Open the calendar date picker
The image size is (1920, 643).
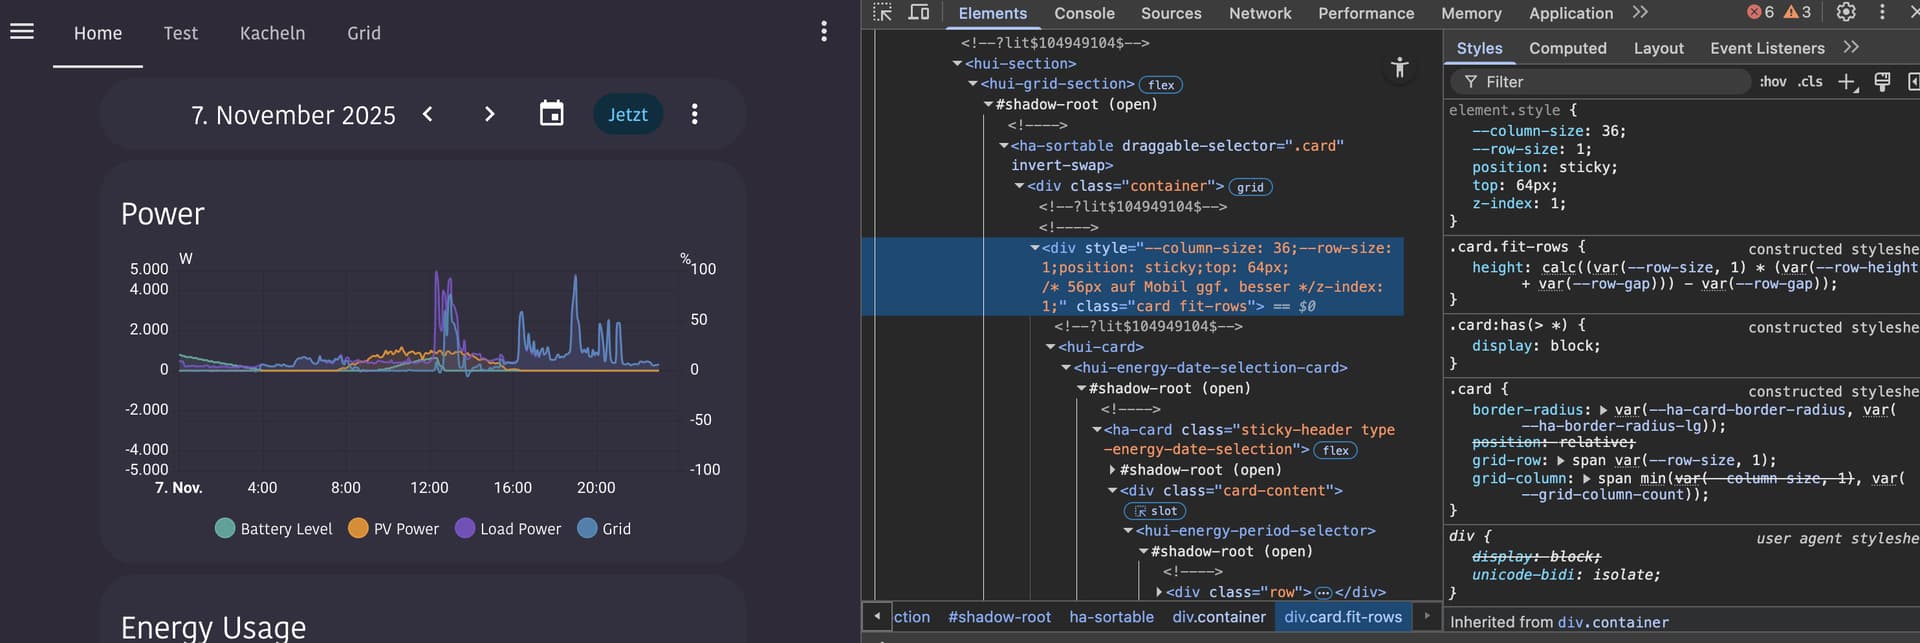[551, 114]
